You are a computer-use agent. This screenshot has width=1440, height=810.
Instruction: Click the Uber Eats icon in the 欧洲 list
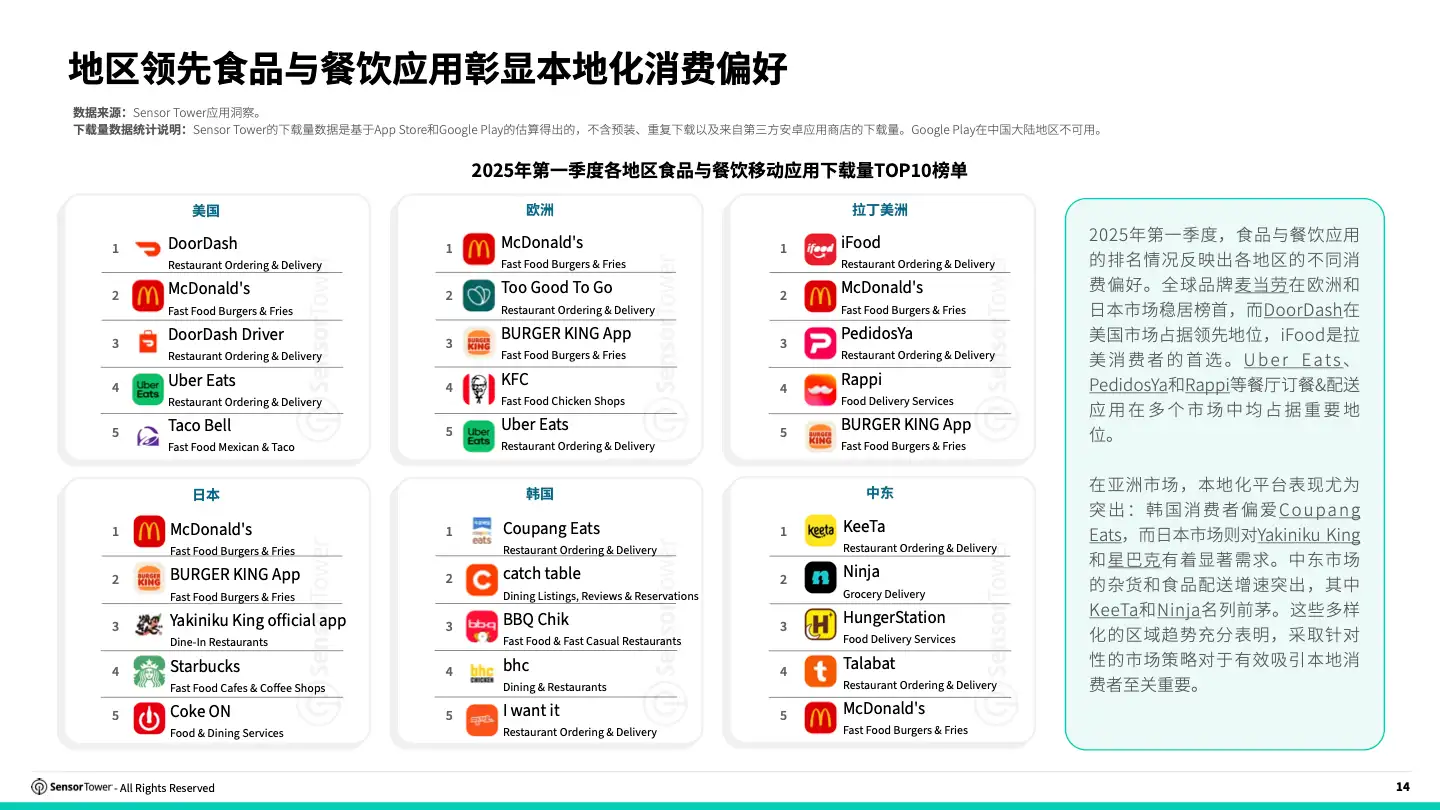pos(479,434)
